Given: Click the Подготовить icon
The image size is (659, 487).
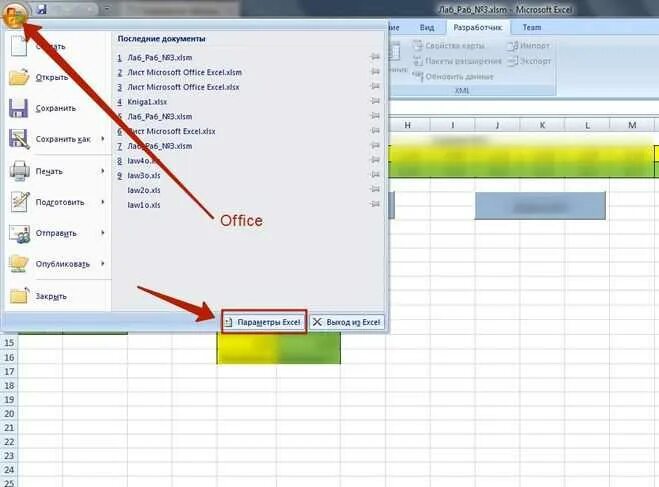Looking at the screenshot, I should click(x=19, y=202).
